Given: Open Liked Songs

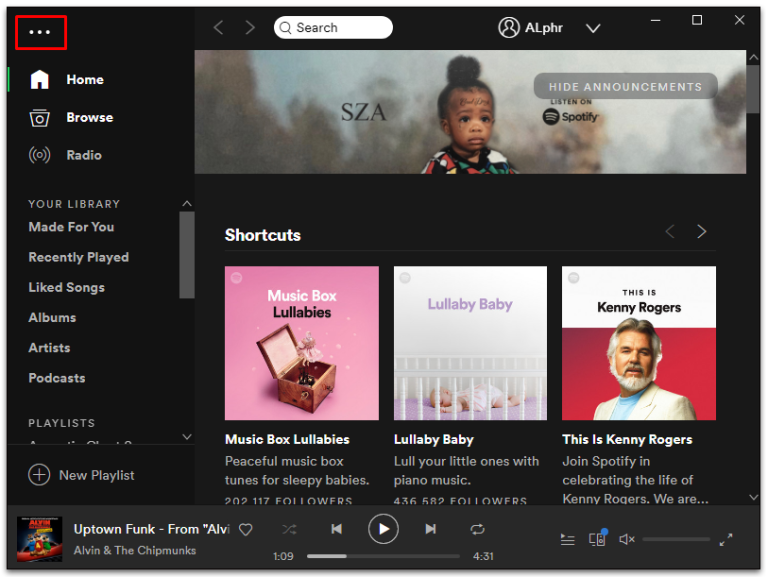Looking at the screenshot, I should (x=66, y=287).
